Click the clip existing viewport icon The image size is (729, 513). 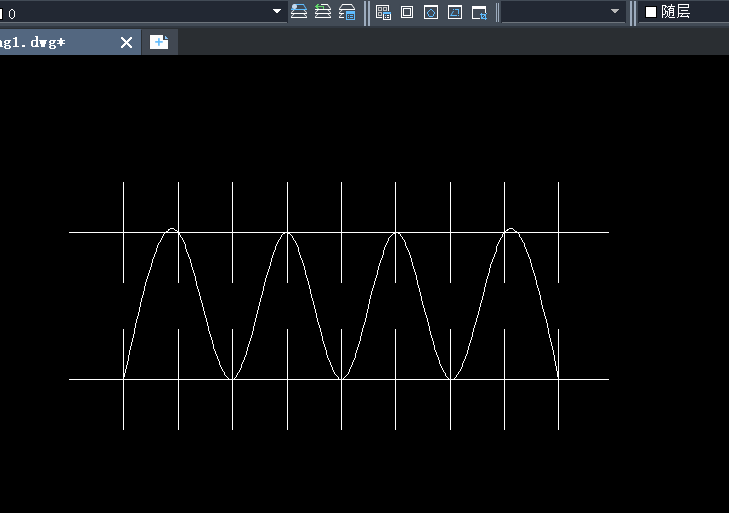coord(479,13)
